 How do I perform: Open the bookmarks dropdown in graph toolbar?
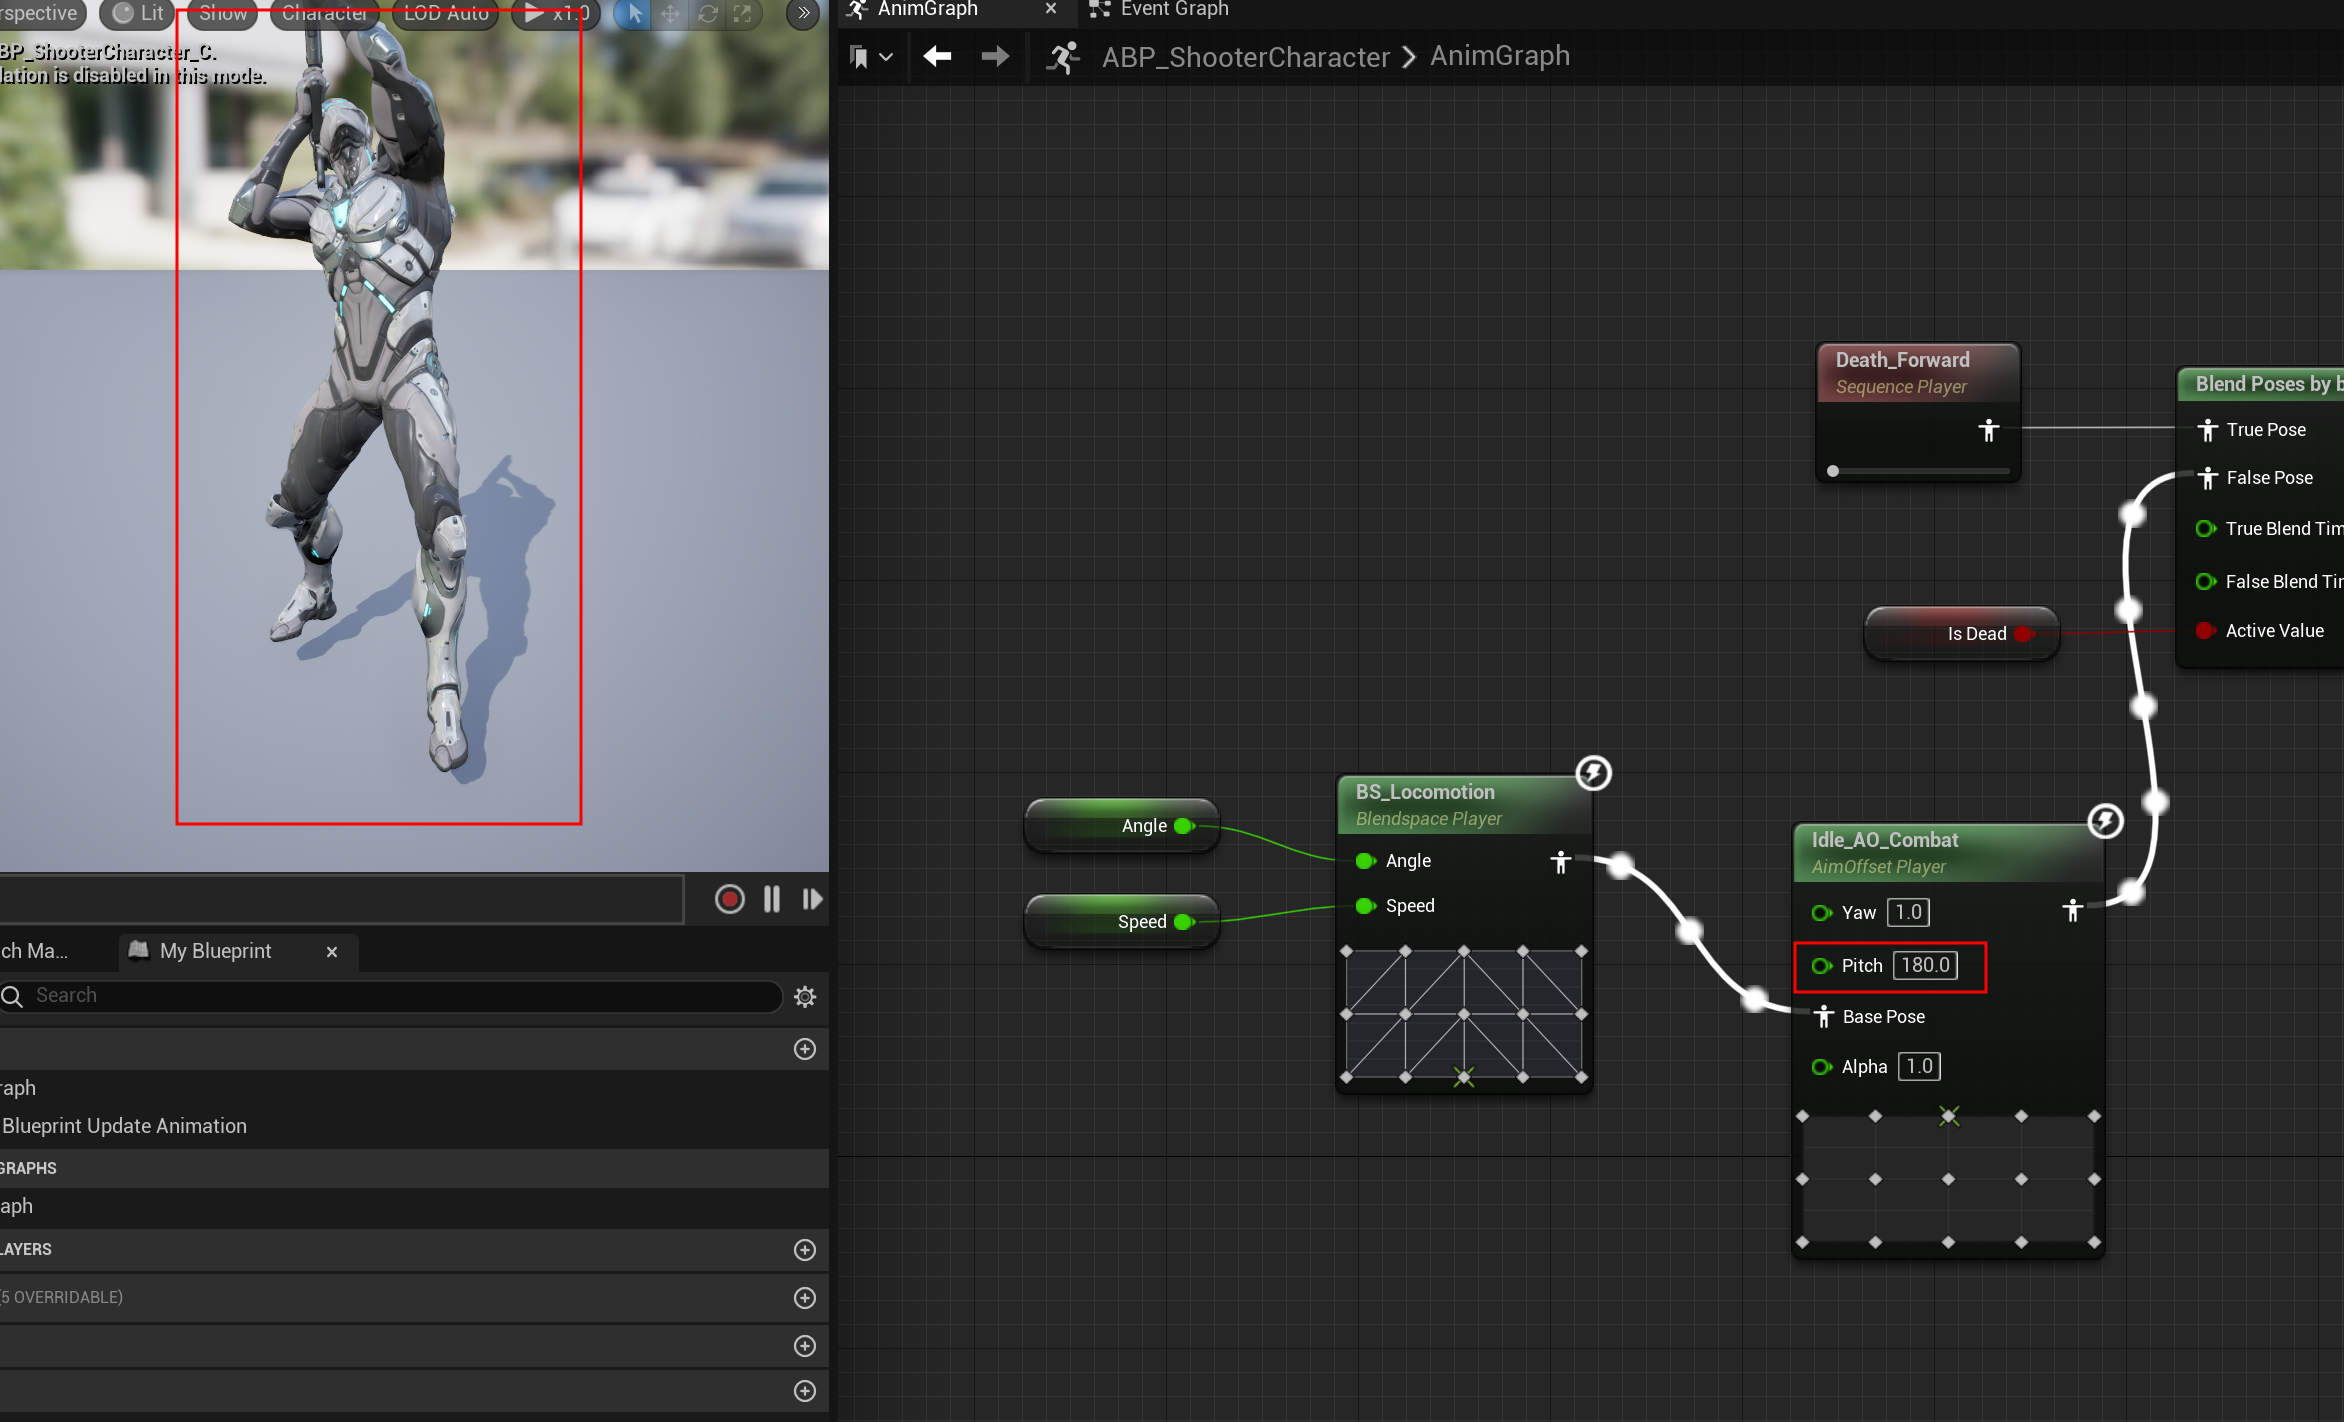(870, 57)
